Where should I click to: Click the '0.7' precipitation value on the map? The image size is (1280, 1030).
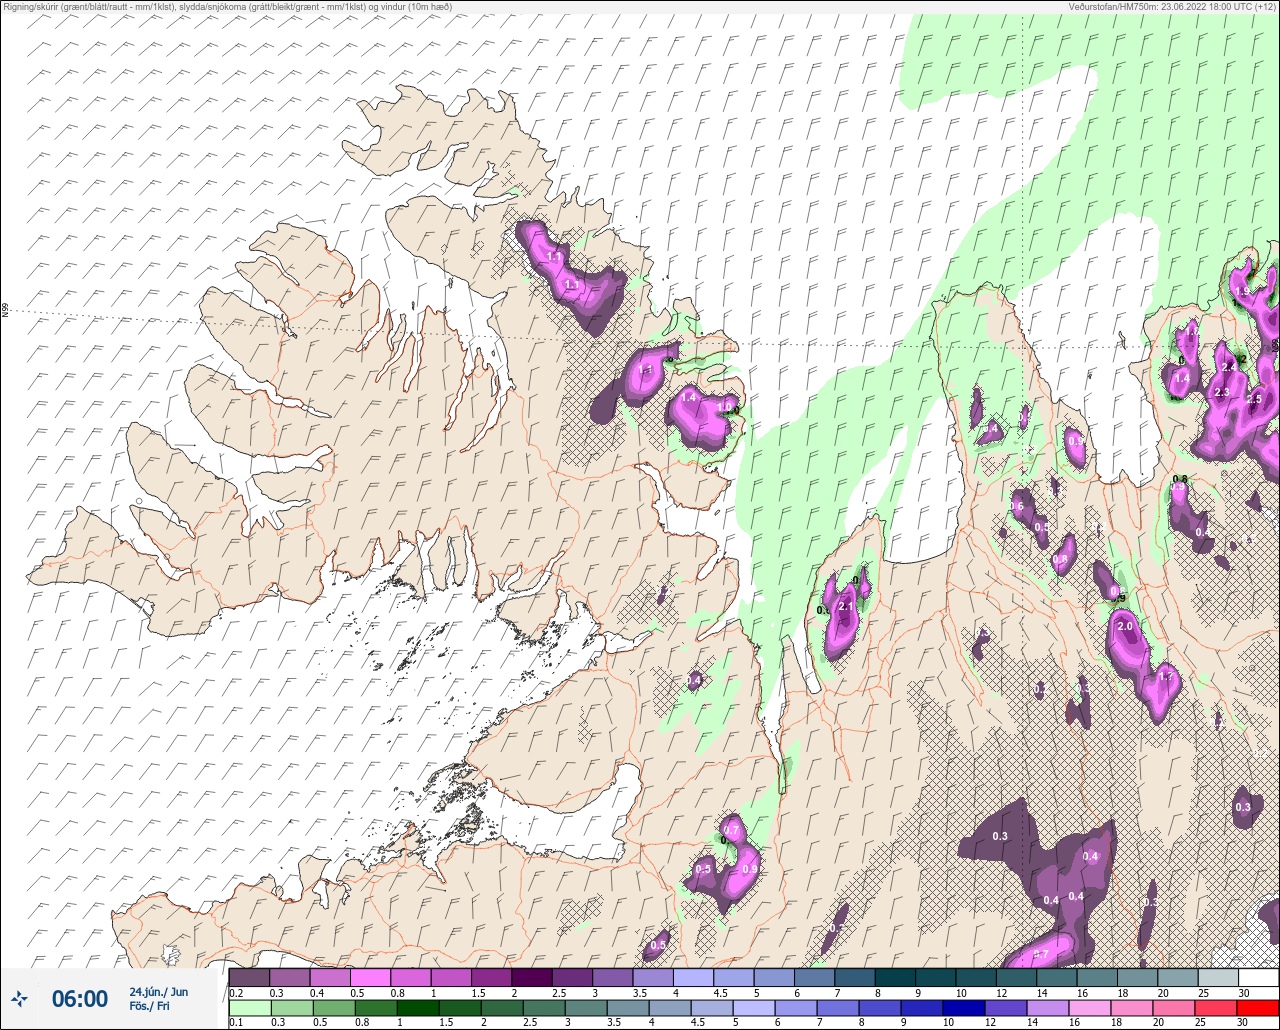click(x=731, y=831)
